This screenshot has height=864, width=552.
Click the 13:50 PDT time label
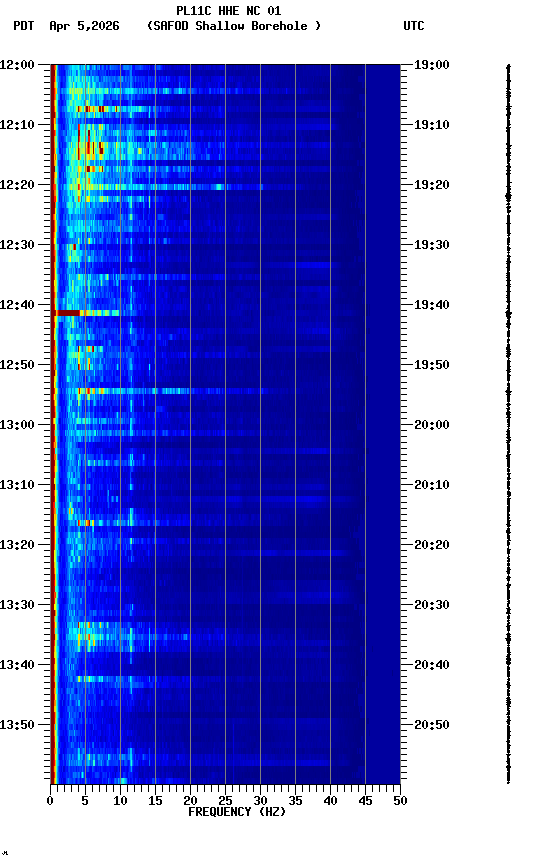coord(17,725)
